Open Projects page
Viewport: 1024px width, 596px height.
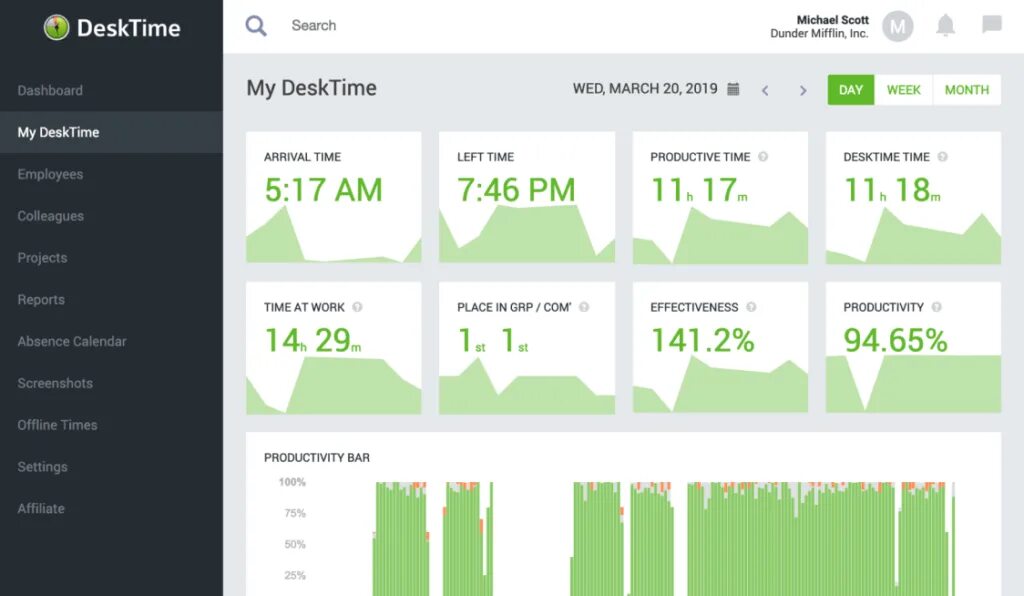(42, 258)
